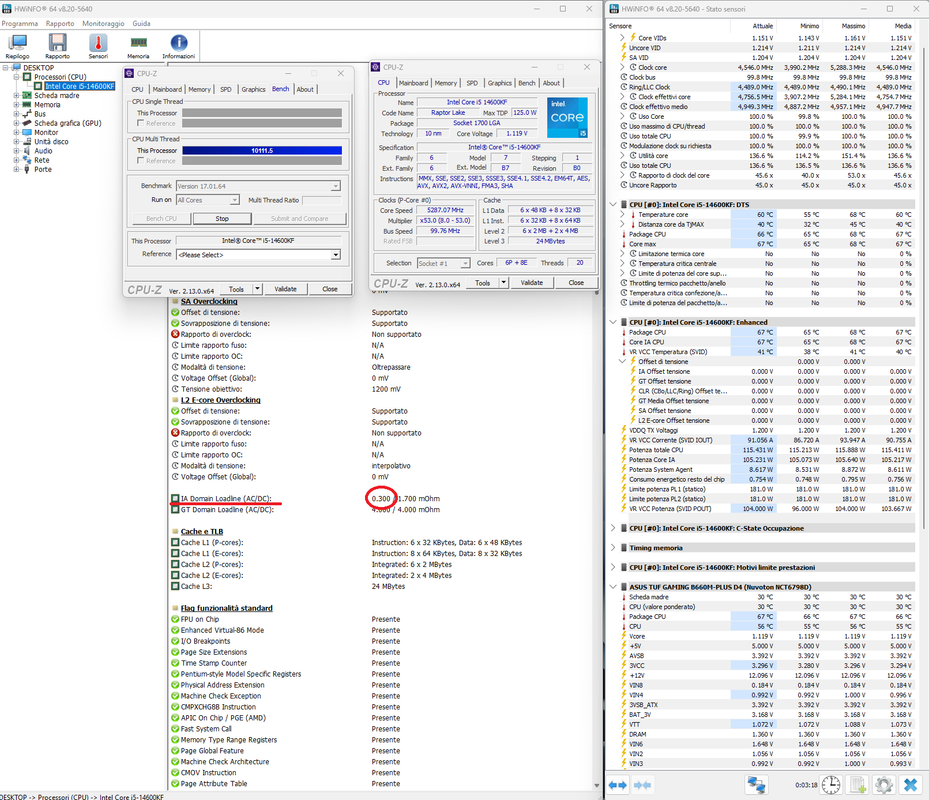Open the Benchmark version dropdown in CPU-Z
929x800 pixels.
coord(335,186)
